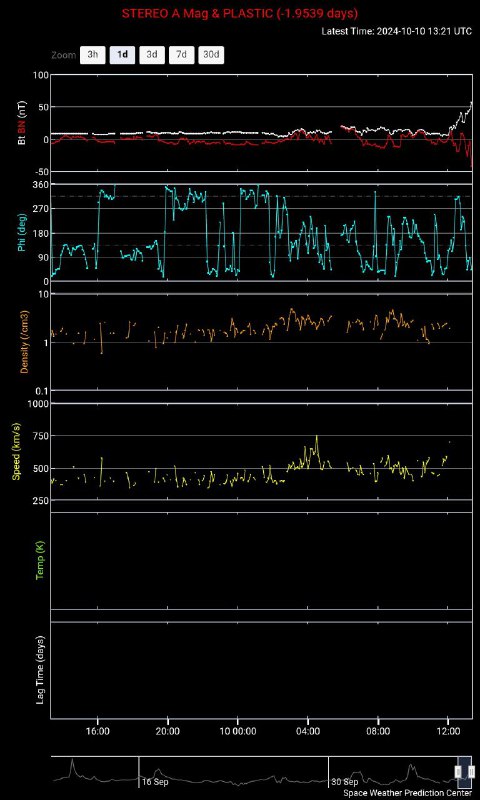480x800 pixels.
Task: Select the 3d zoom range button
Action: coord(152,55)
